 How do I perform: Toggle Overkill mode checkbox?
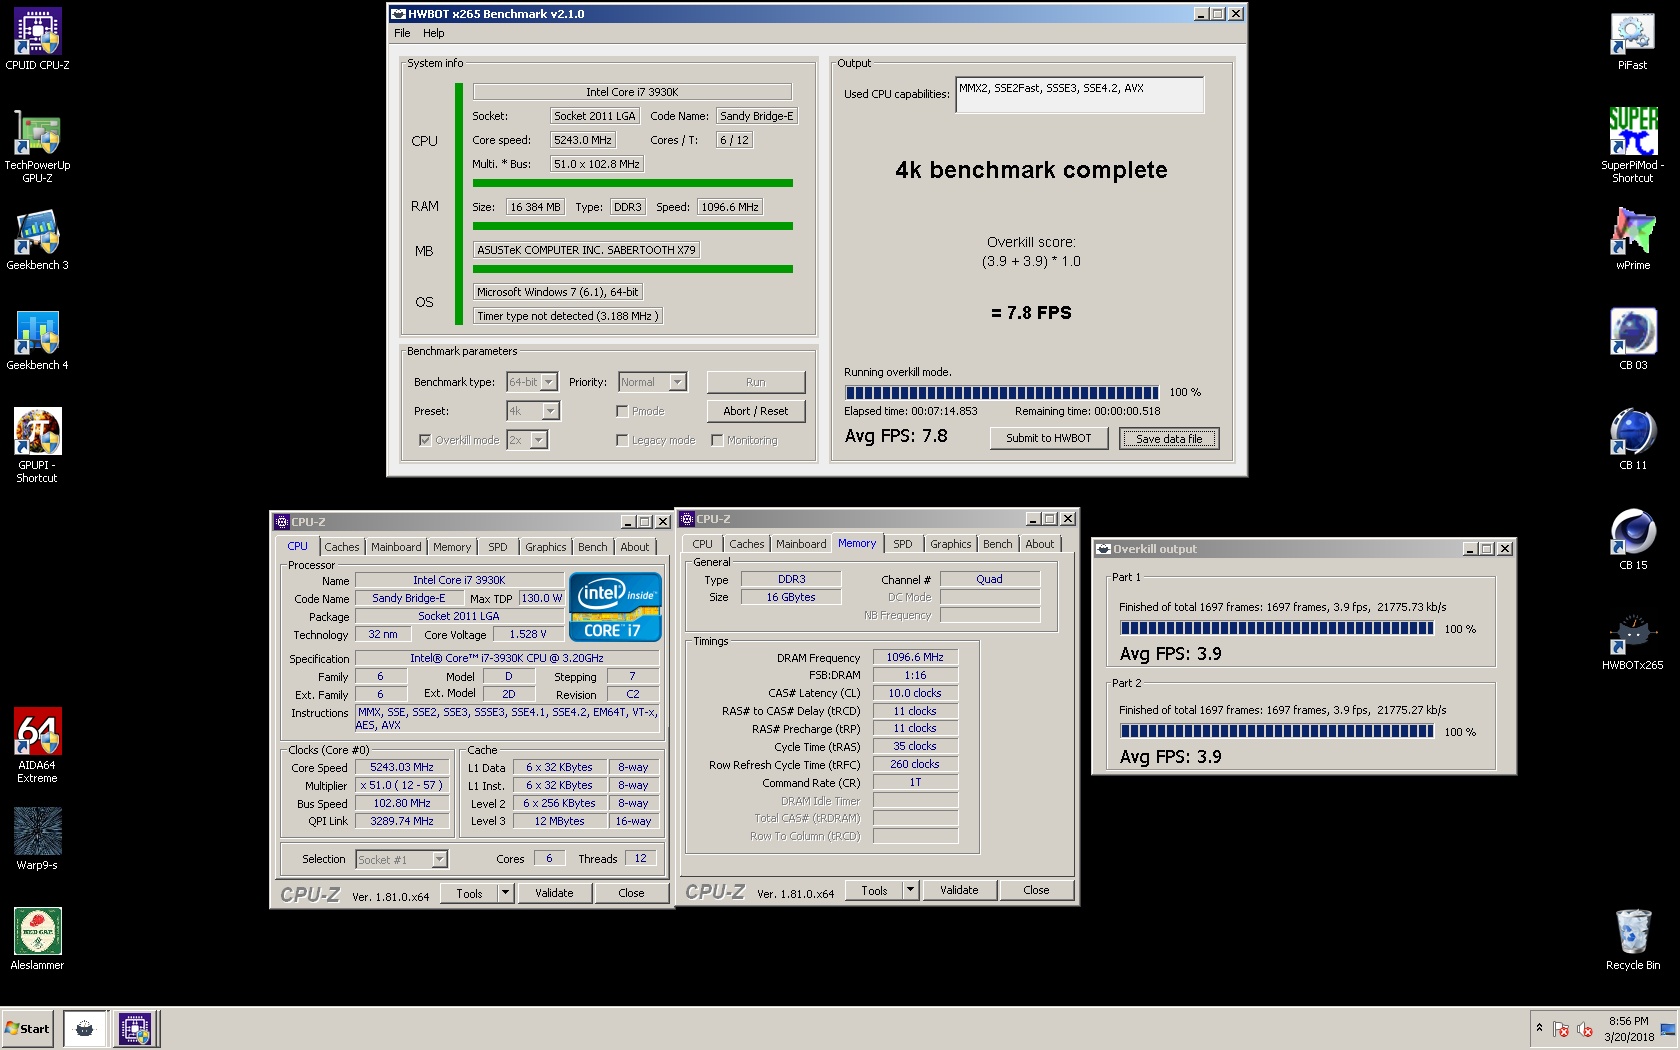pyautogui.click(x=425, y=440)
